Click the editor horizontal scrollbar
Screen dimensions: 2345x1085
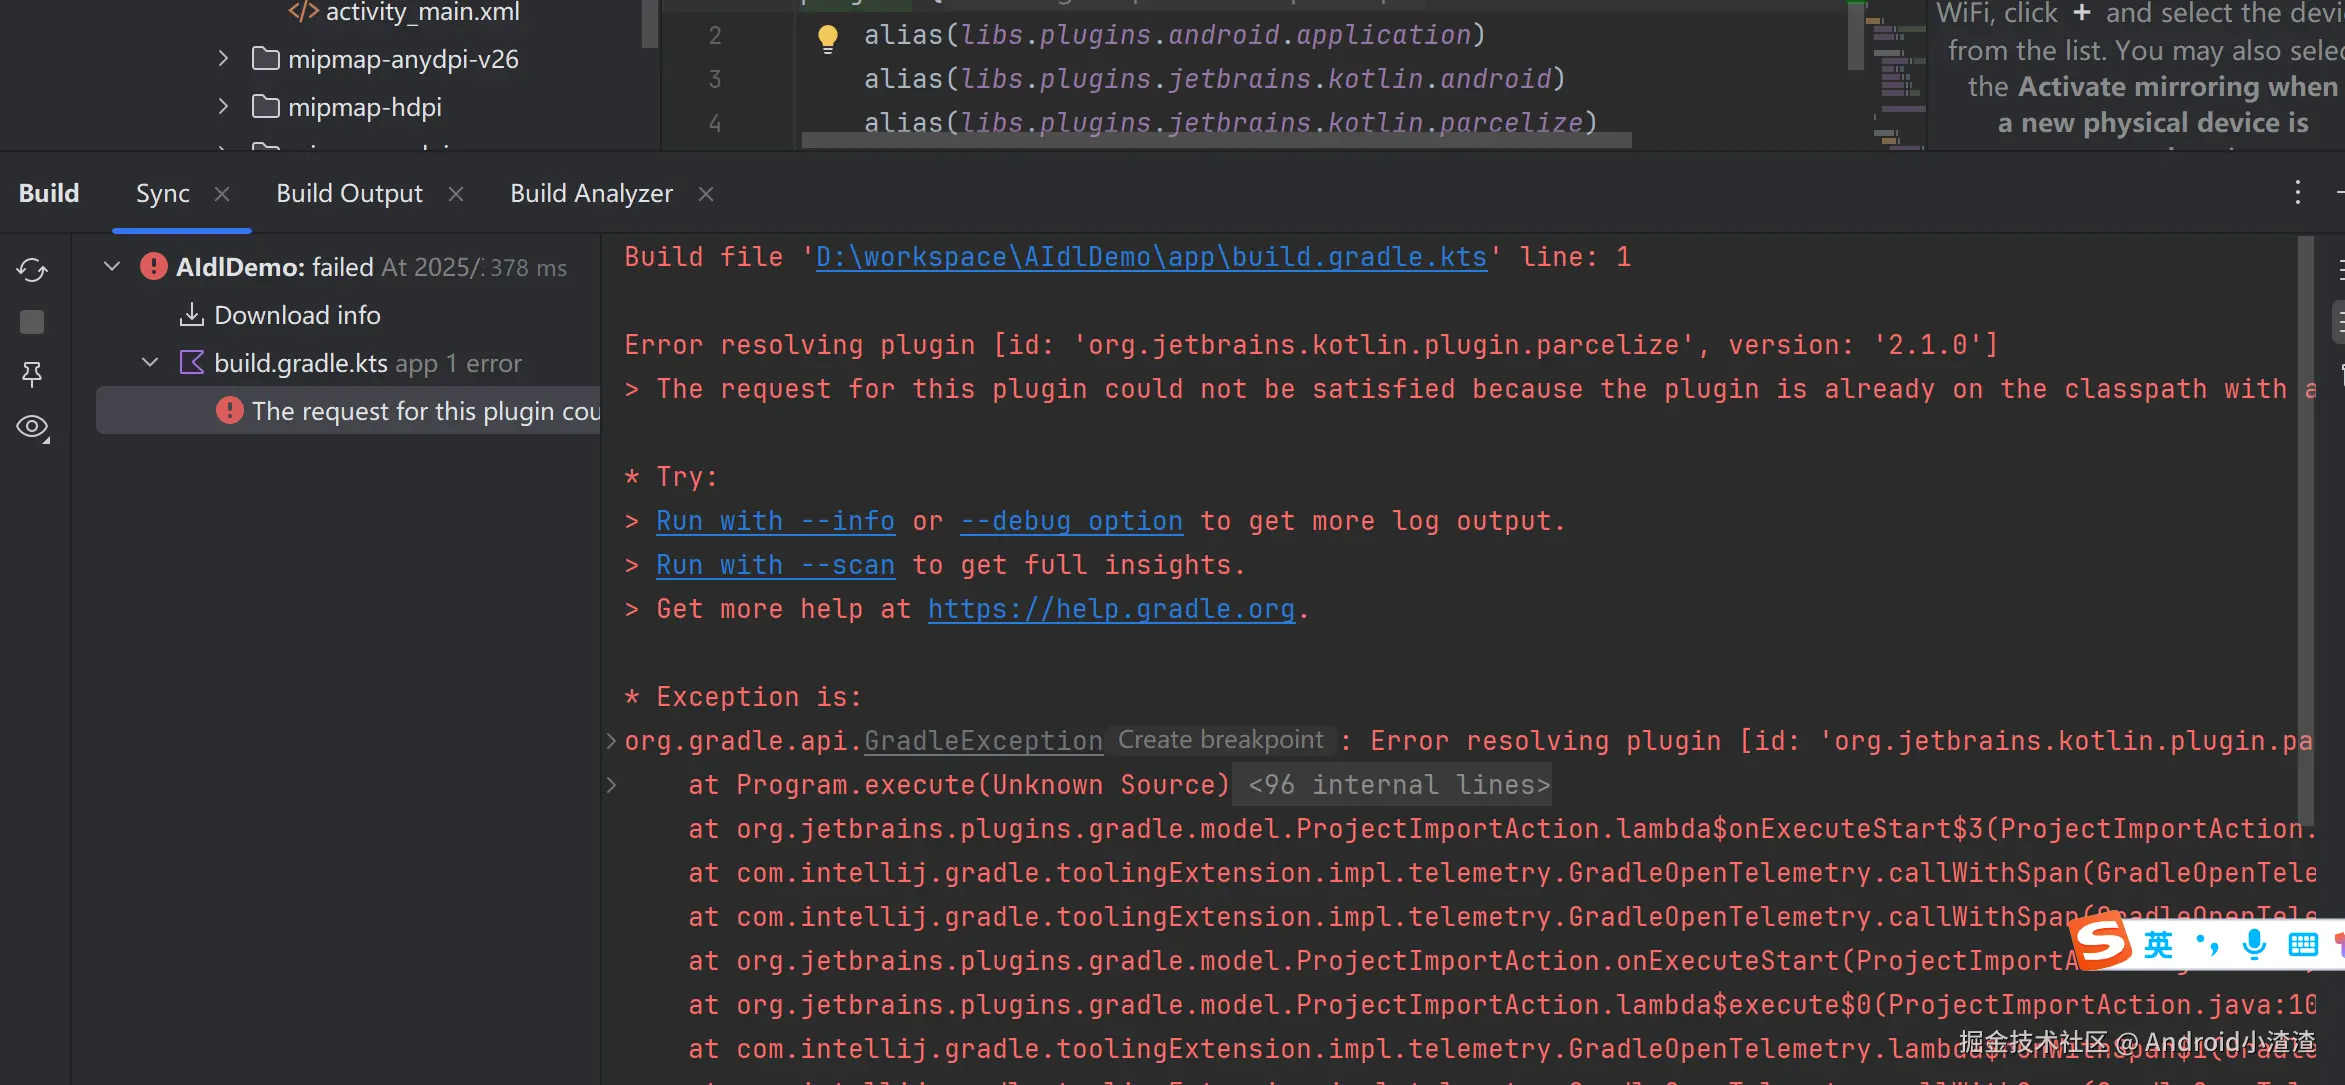pos(1216,141)
